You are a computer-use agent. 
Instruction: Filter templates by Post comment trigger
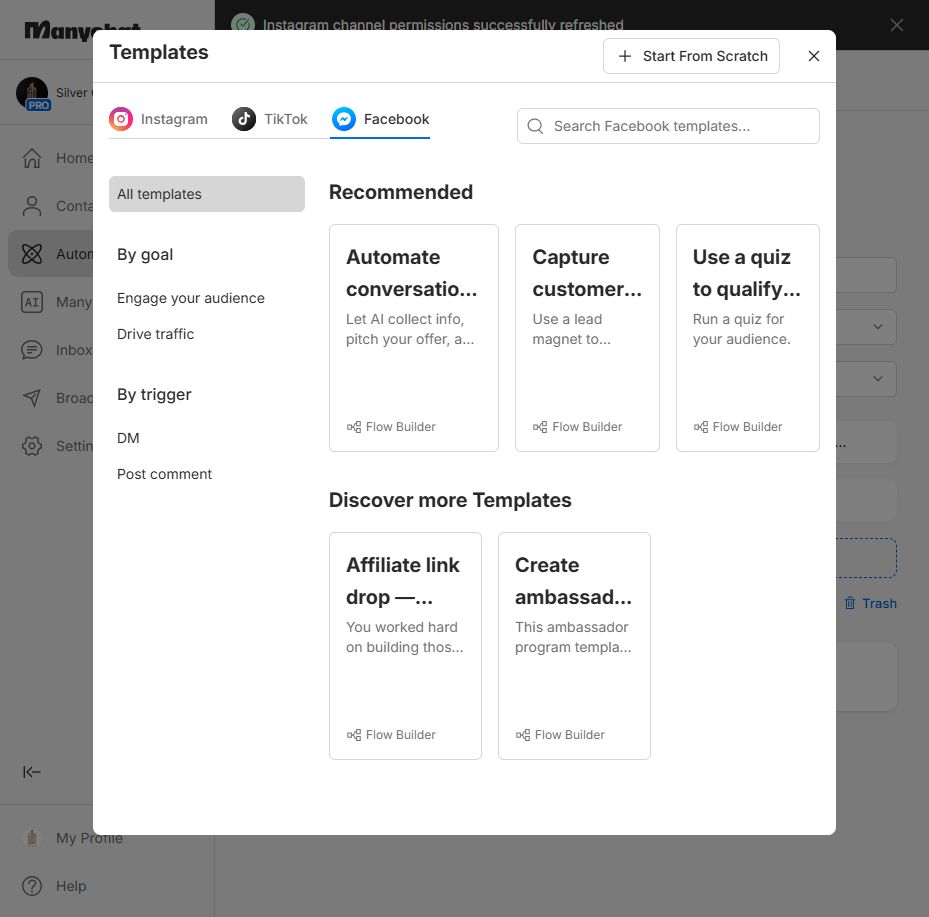tap(164, 474)
